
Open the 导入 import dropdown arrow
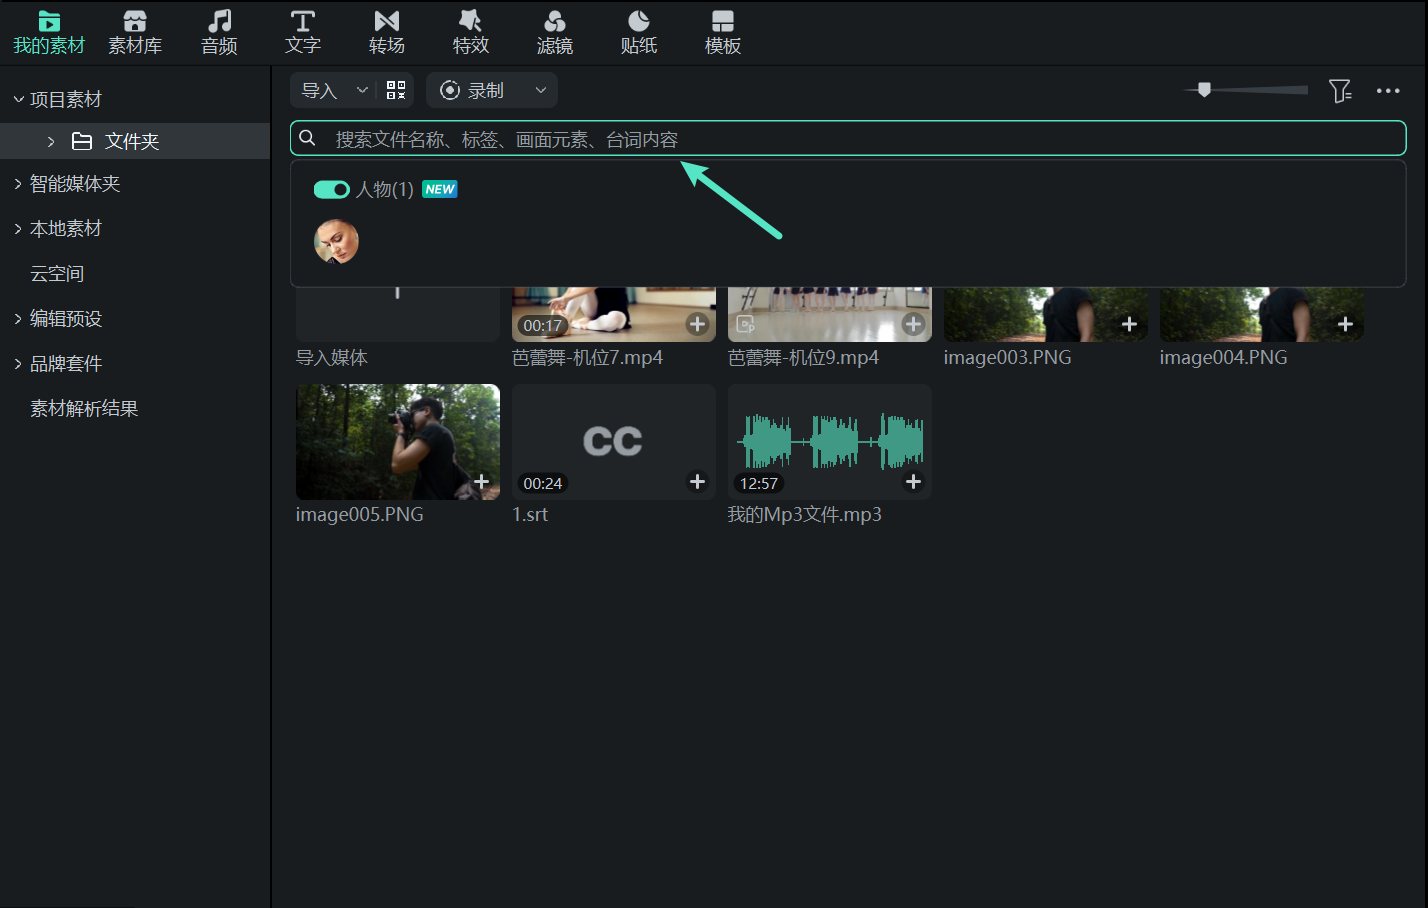(362, 90)
